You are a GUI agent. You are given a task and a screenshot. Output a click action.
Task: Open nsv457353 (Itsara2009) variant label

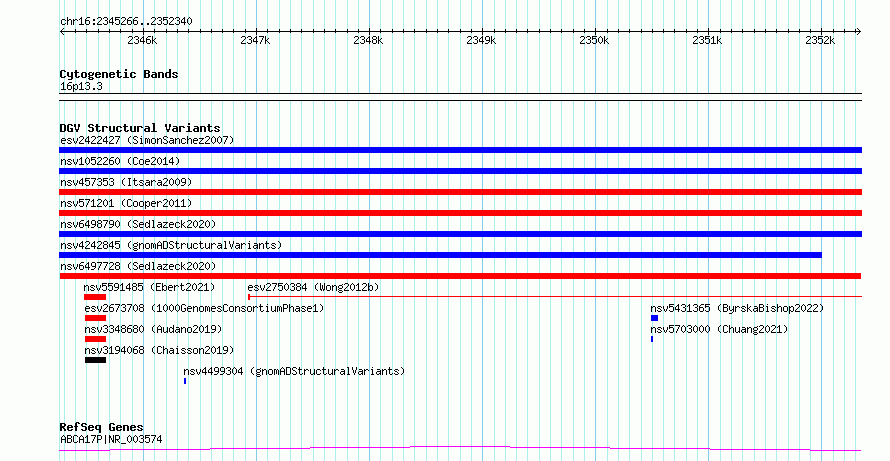click(126, 182)
